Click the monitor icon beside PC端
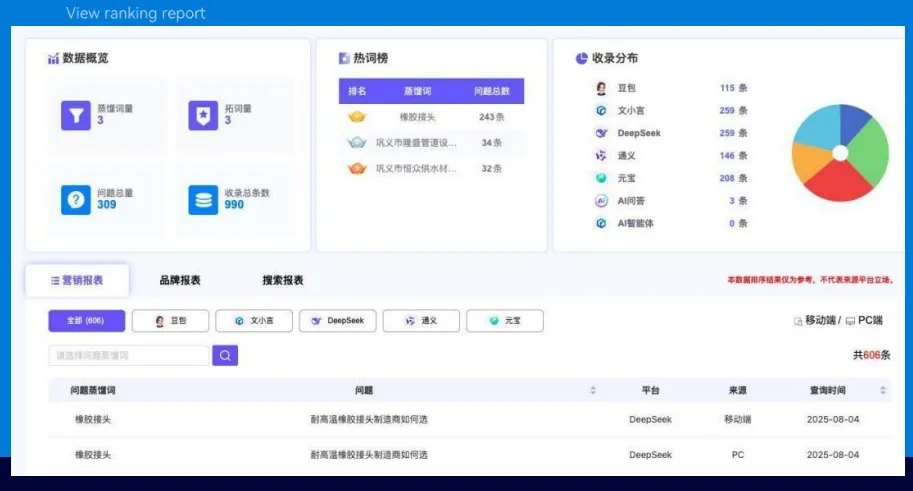The image size is (913, 491). pos(850,321)
